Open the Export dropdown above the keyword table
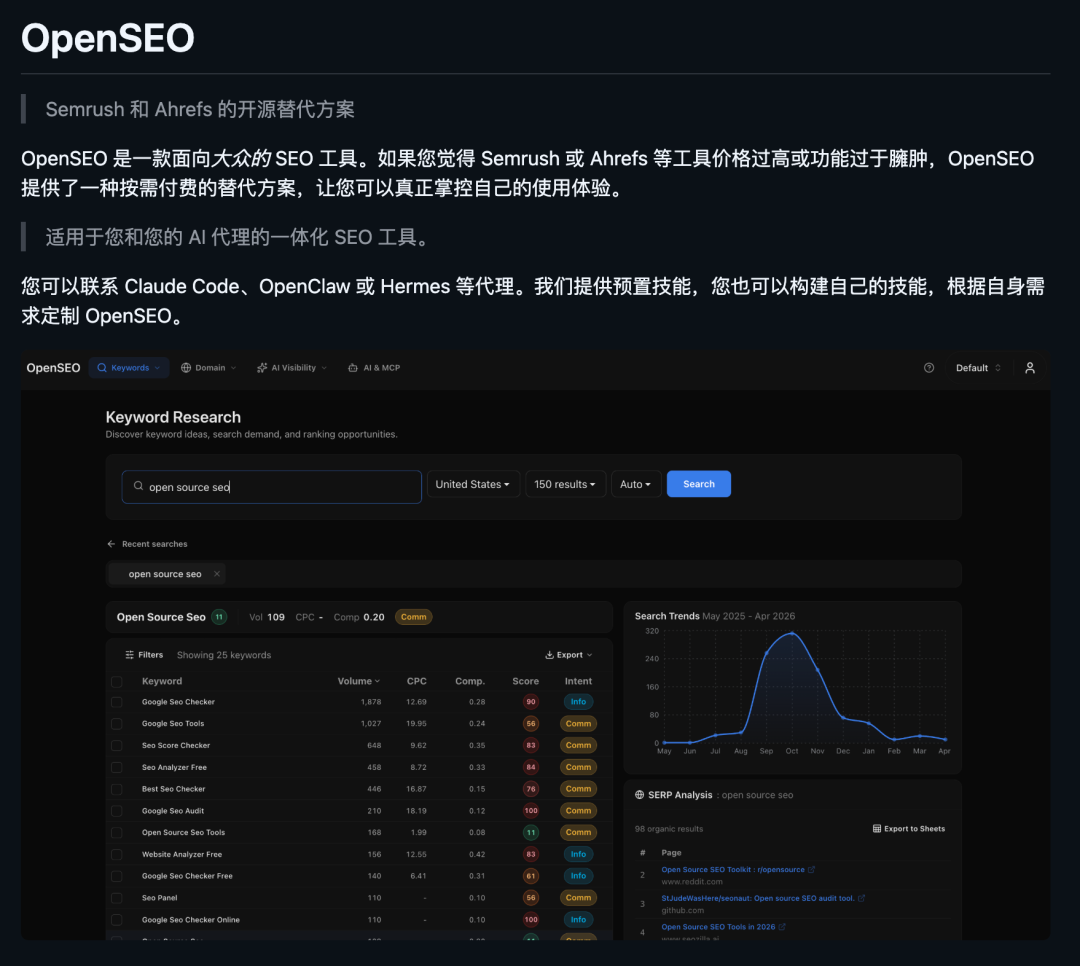 [569, 655]
